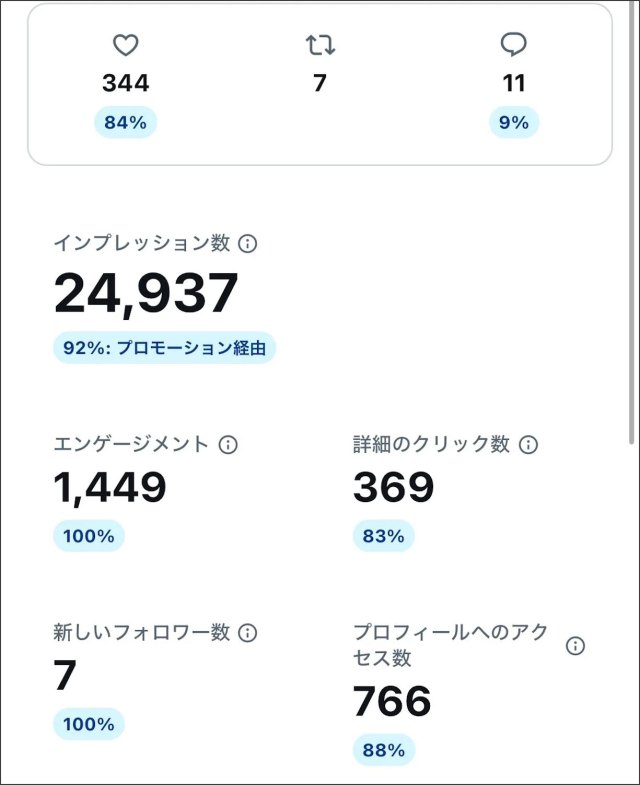Click the 9% badge under replies
The height and width of the screenshot is (785, 640).
click(514, 123)
